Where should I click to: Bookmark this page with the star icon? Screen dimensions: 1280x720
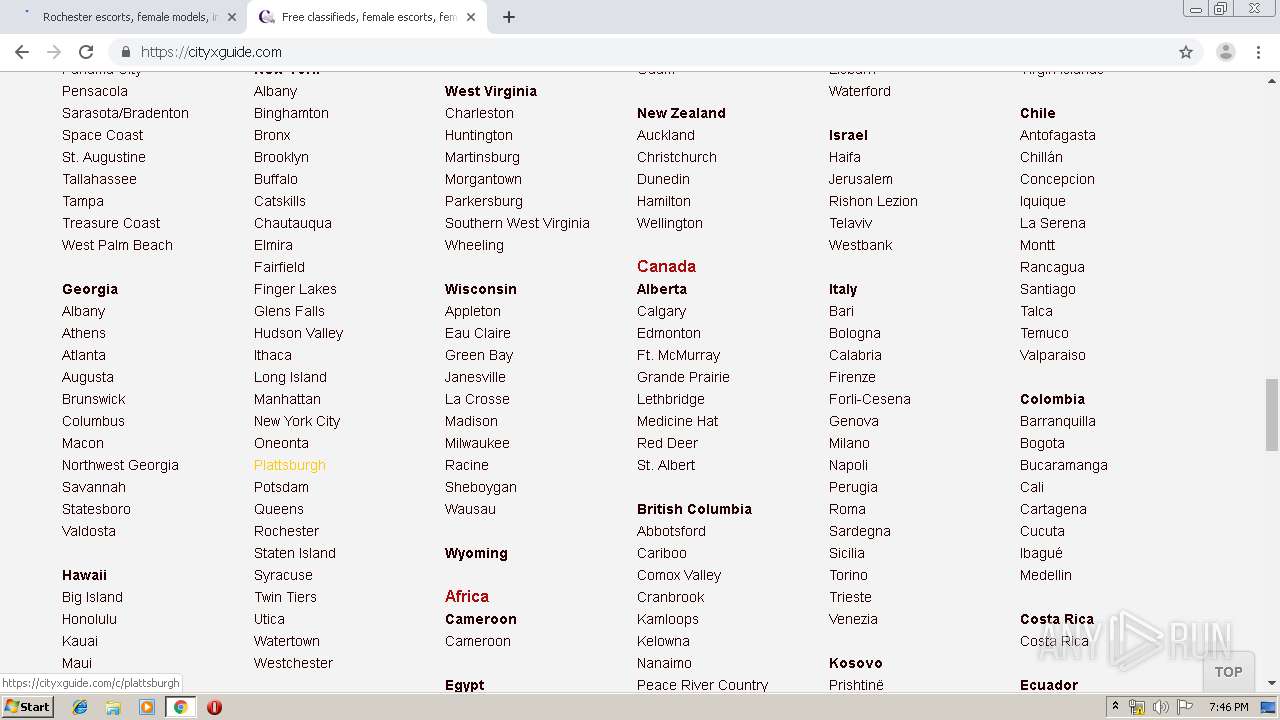[1186, 52]
